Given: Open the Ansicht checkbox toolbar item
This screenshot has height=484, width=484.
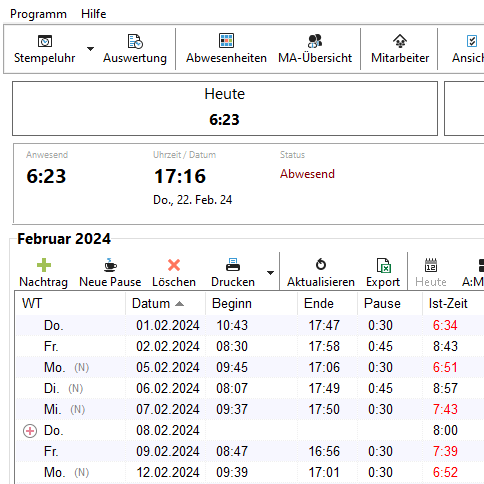Looking at the screenshot, I should [x=468, y=49].
